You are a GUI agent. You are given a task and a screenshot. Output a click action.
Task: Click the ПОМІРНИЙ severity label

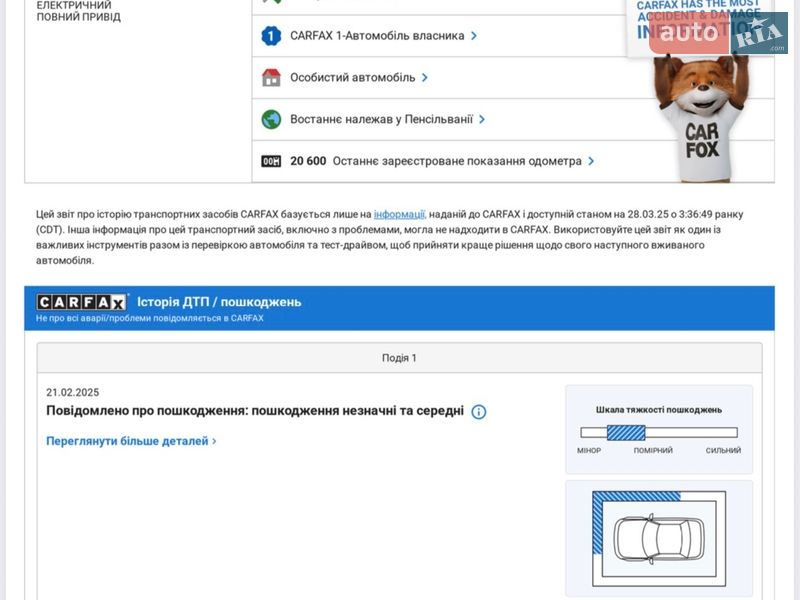653,451
